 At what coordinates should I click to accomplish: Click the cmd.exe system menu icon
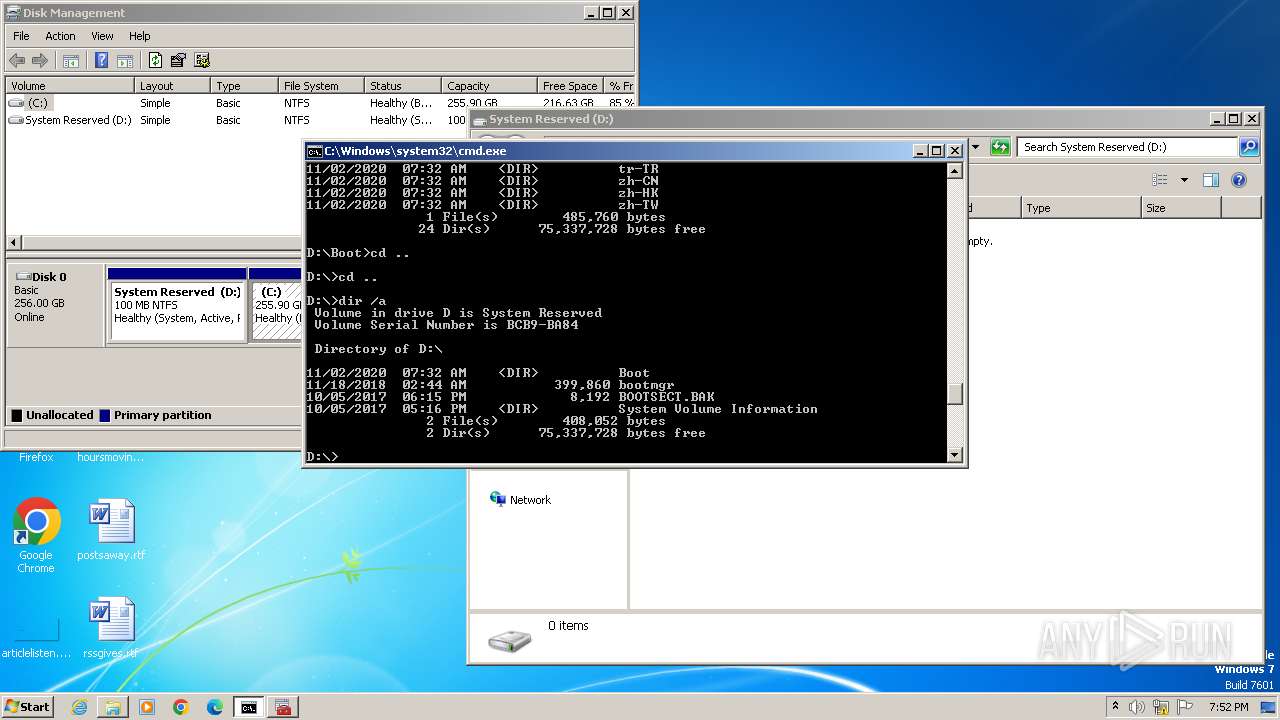tap(314, 150)
